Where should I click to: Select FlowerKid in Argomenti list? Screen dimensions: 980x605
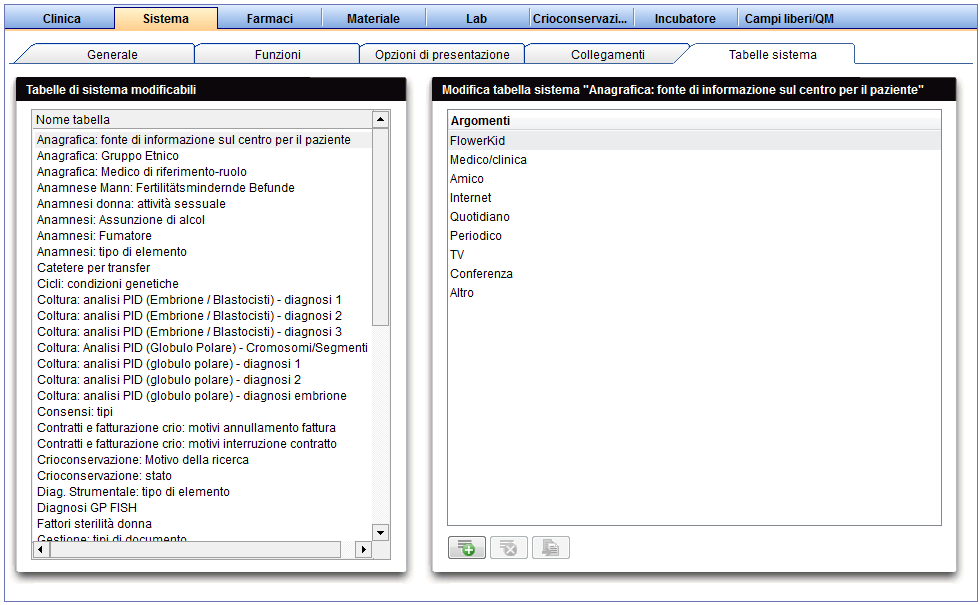pyautogui.click(x=694, y=141)
